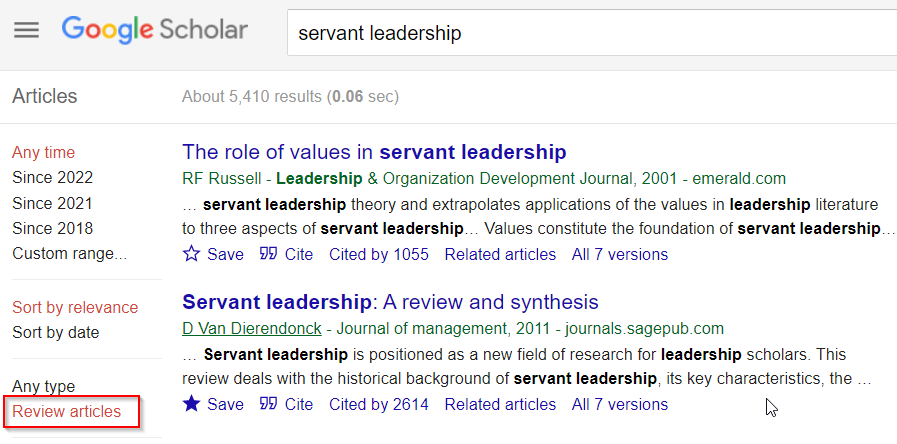Screen dimensions: 897x444
Task: Filter results Since 2018
Action: 53,228
